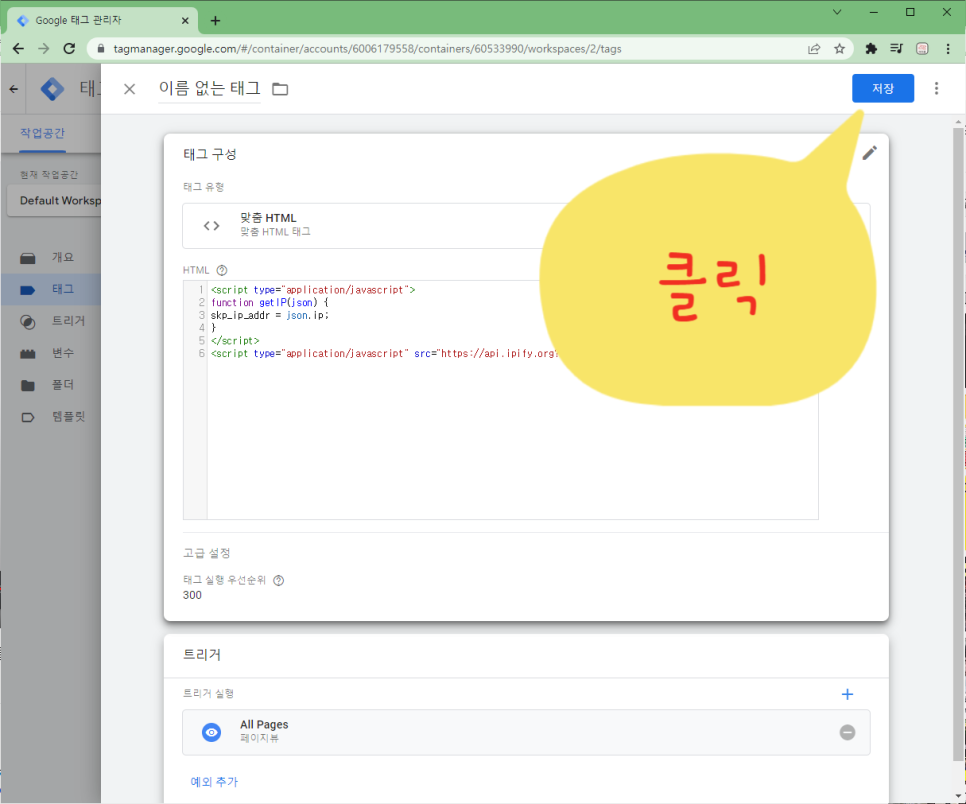Open the folder icon beside the tag name
The height and width of the screenshot is (804, 966).
(x=280, y=89)
